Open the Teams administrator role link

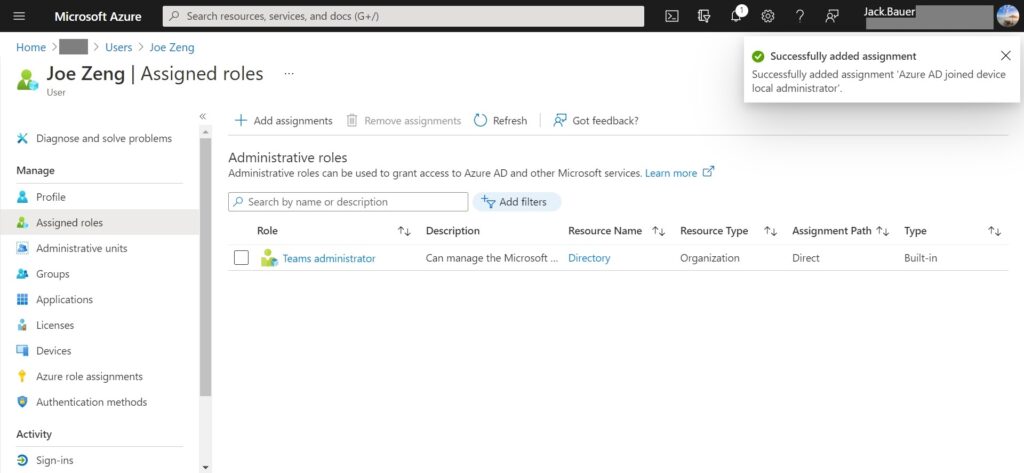329,258
